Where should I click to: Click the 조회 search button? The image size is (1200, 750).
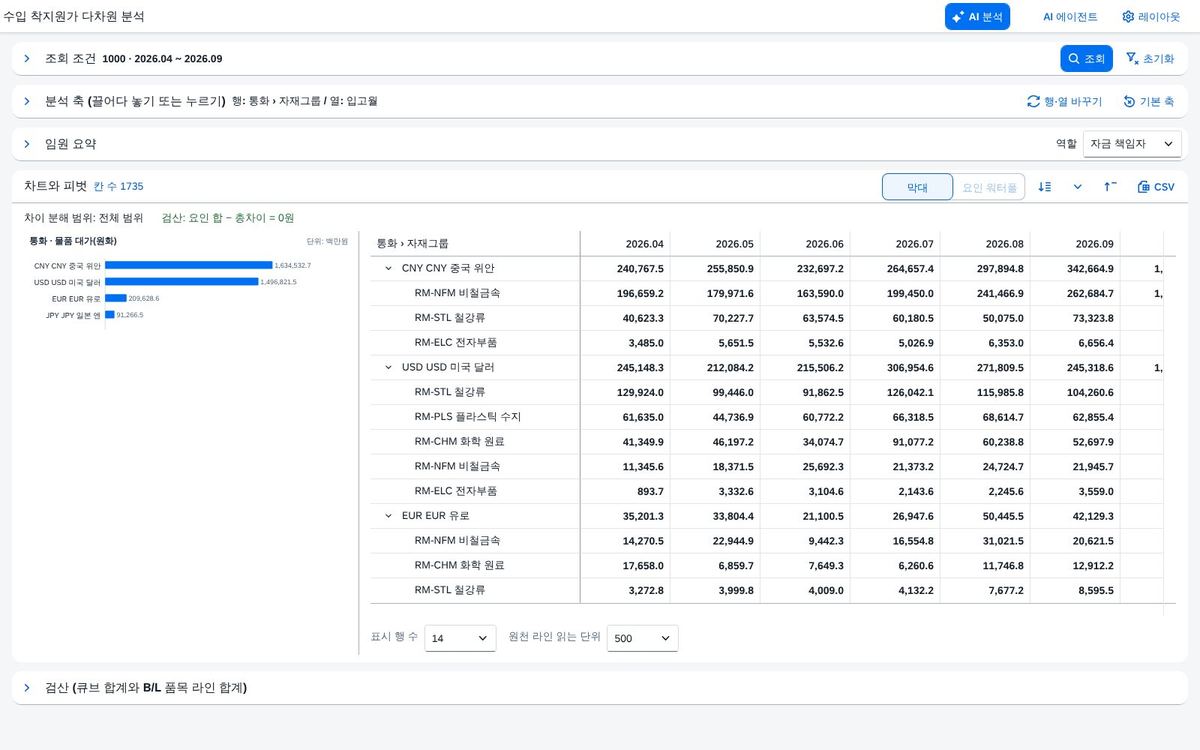pyautogui.click(x=1086, y=59)
